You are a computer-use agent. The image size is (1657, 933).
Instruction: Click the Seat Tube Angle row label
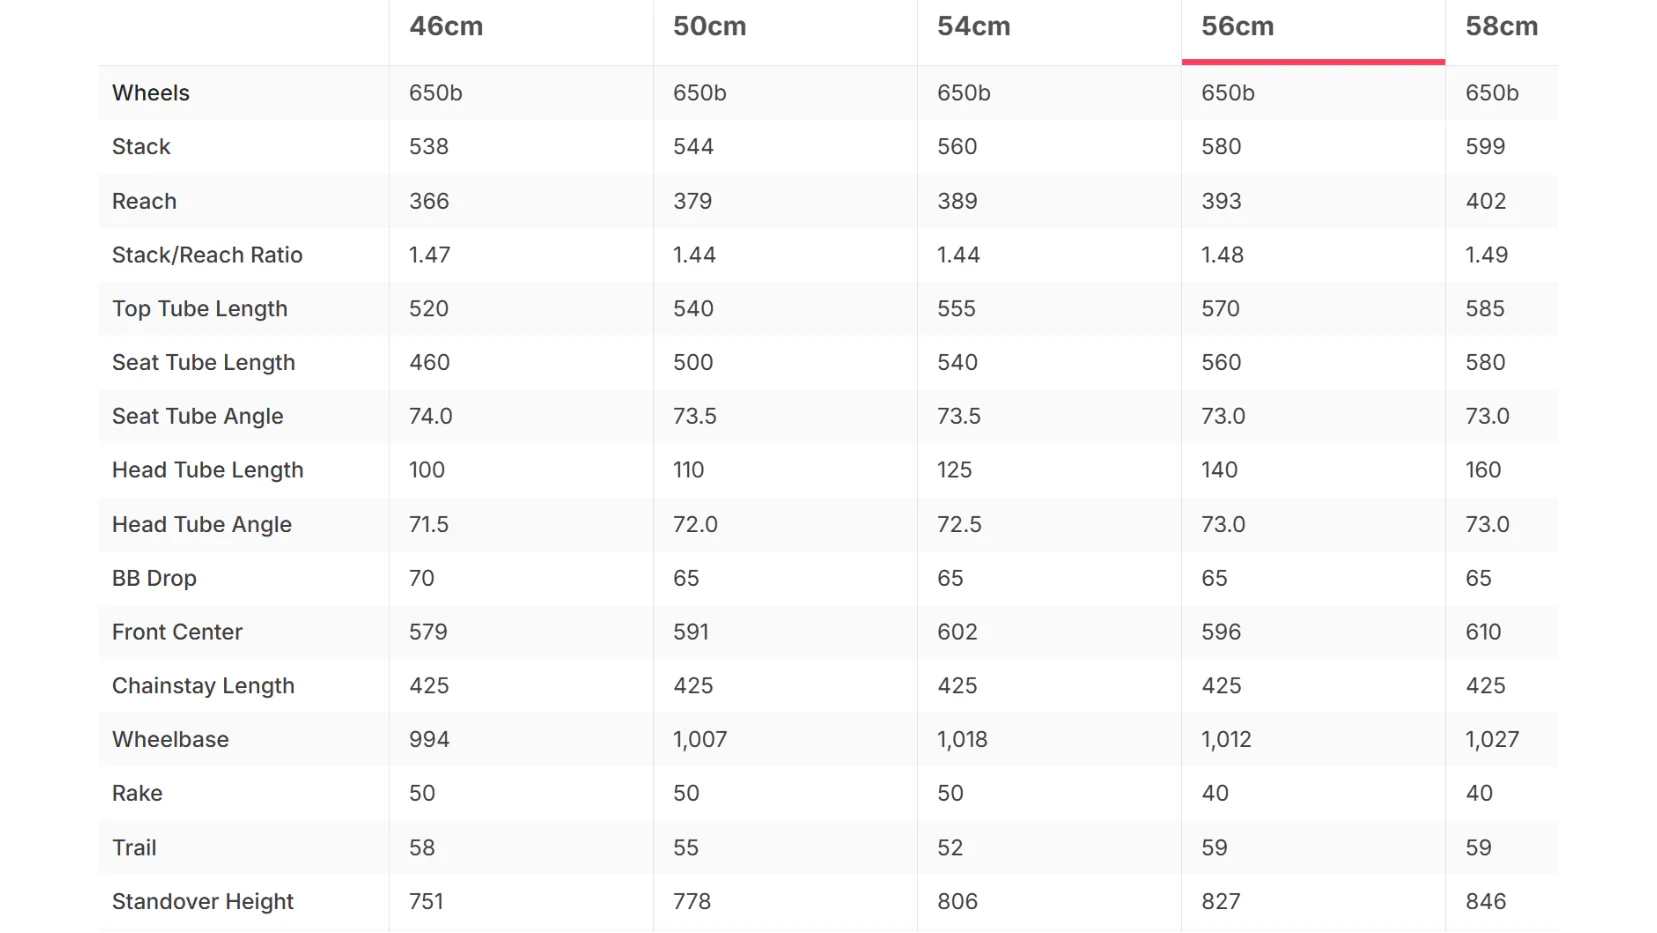click(198, 417)
